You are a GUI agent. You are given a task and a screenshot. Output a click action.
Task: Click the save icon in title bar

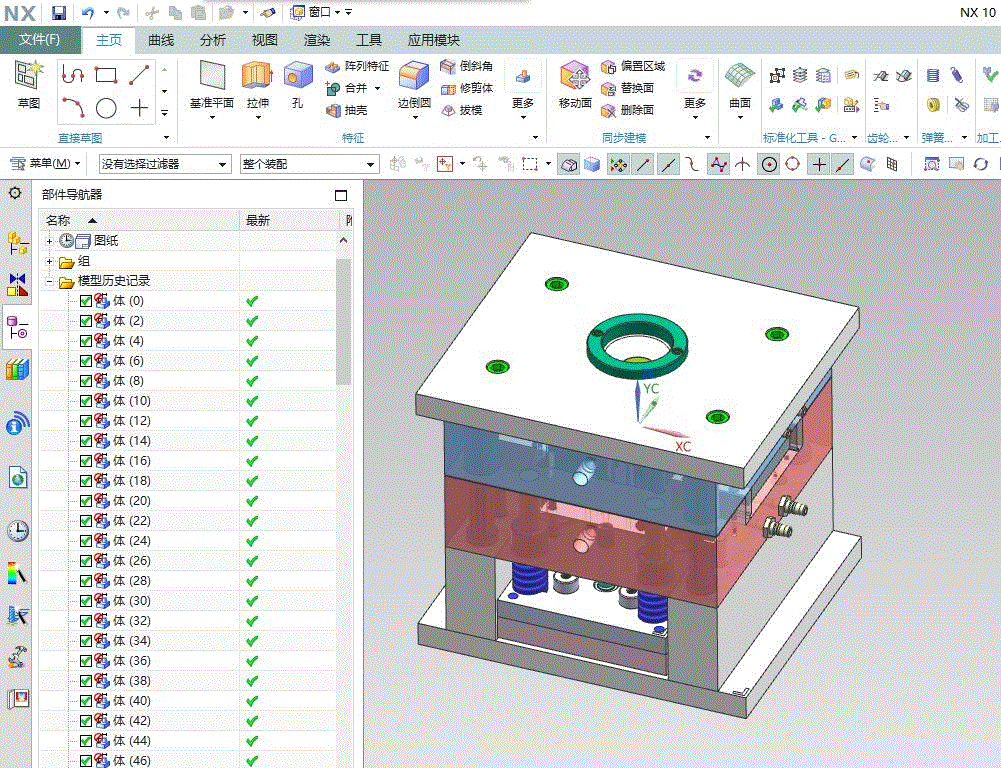click(59, 13)
